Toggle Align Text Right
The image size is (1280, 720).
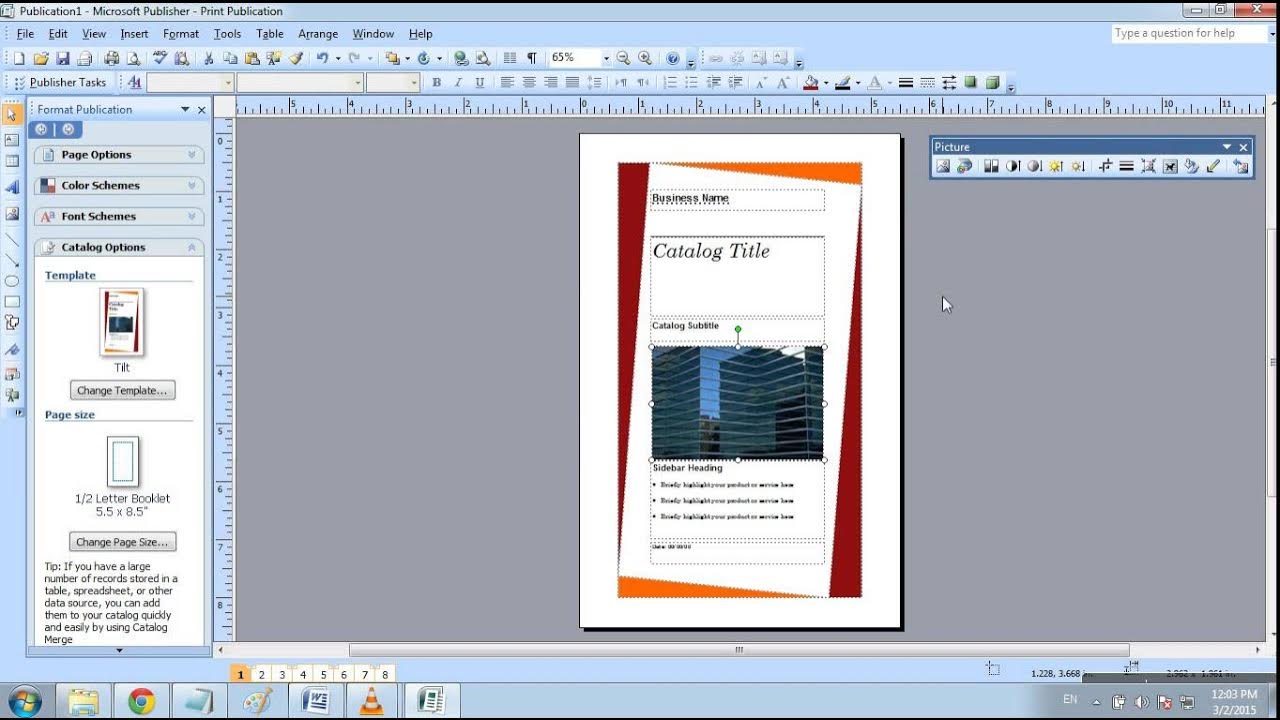pos(550,83)
